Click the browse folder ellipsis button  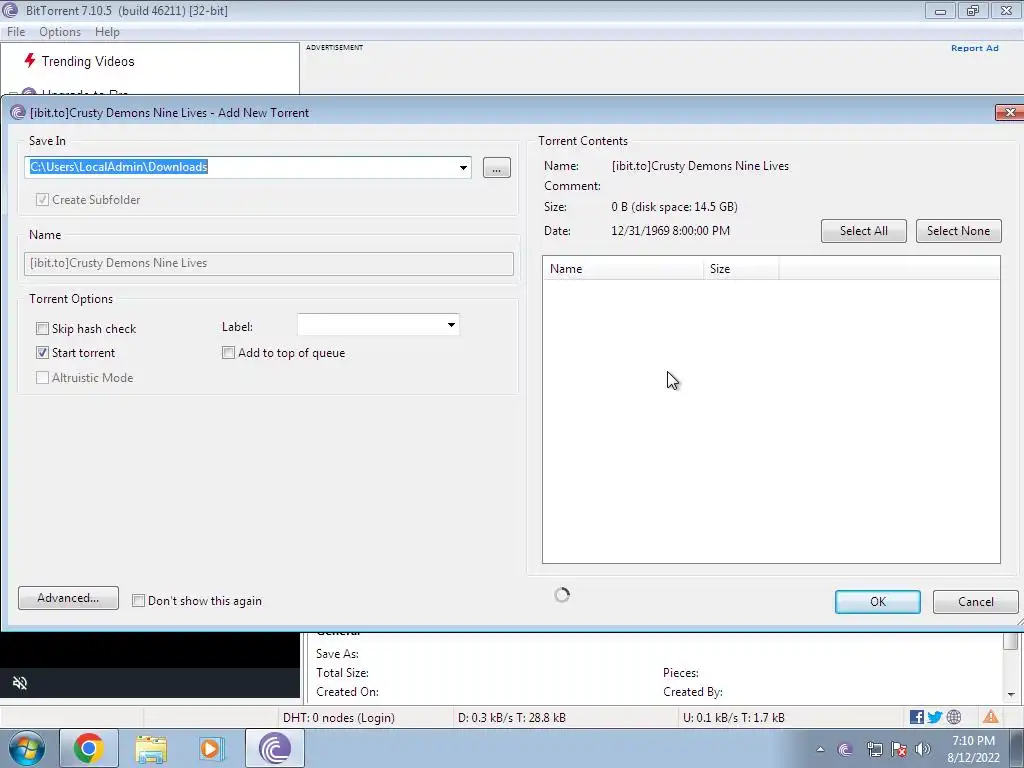pos(497,168)
